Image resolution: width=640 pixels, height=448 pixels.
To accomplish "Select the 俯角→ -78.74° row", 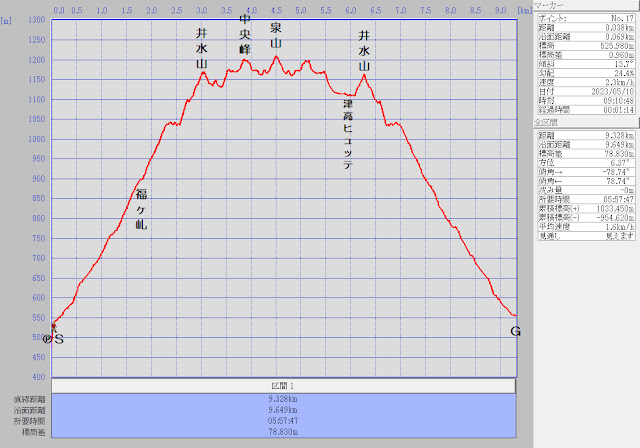I will tap(586, 172).
